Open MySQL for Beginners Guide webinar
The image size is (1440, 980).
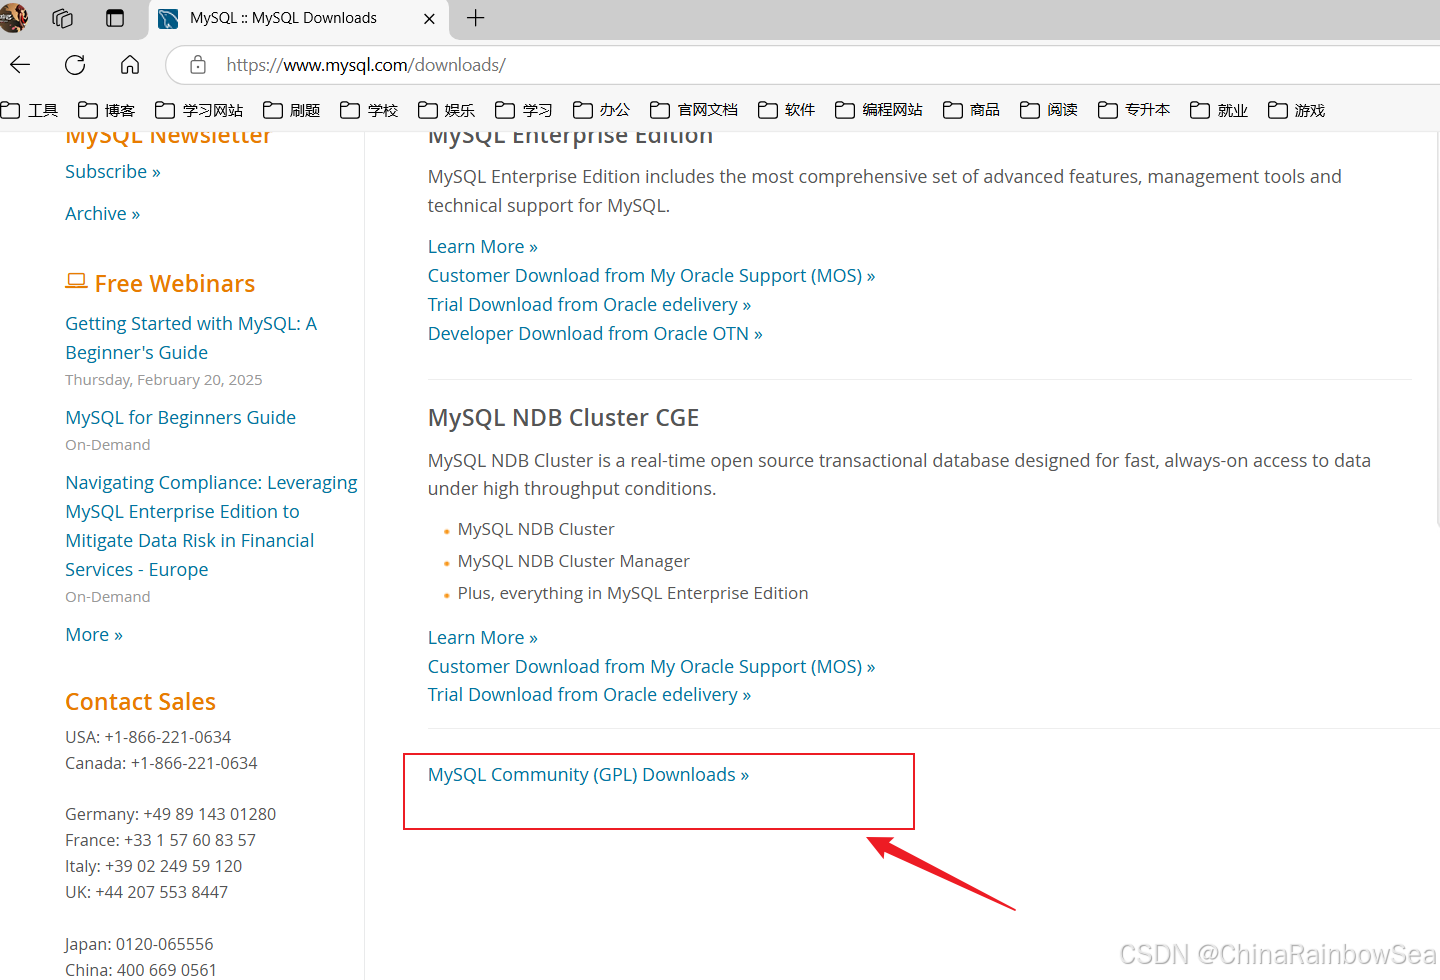[180, 418]
